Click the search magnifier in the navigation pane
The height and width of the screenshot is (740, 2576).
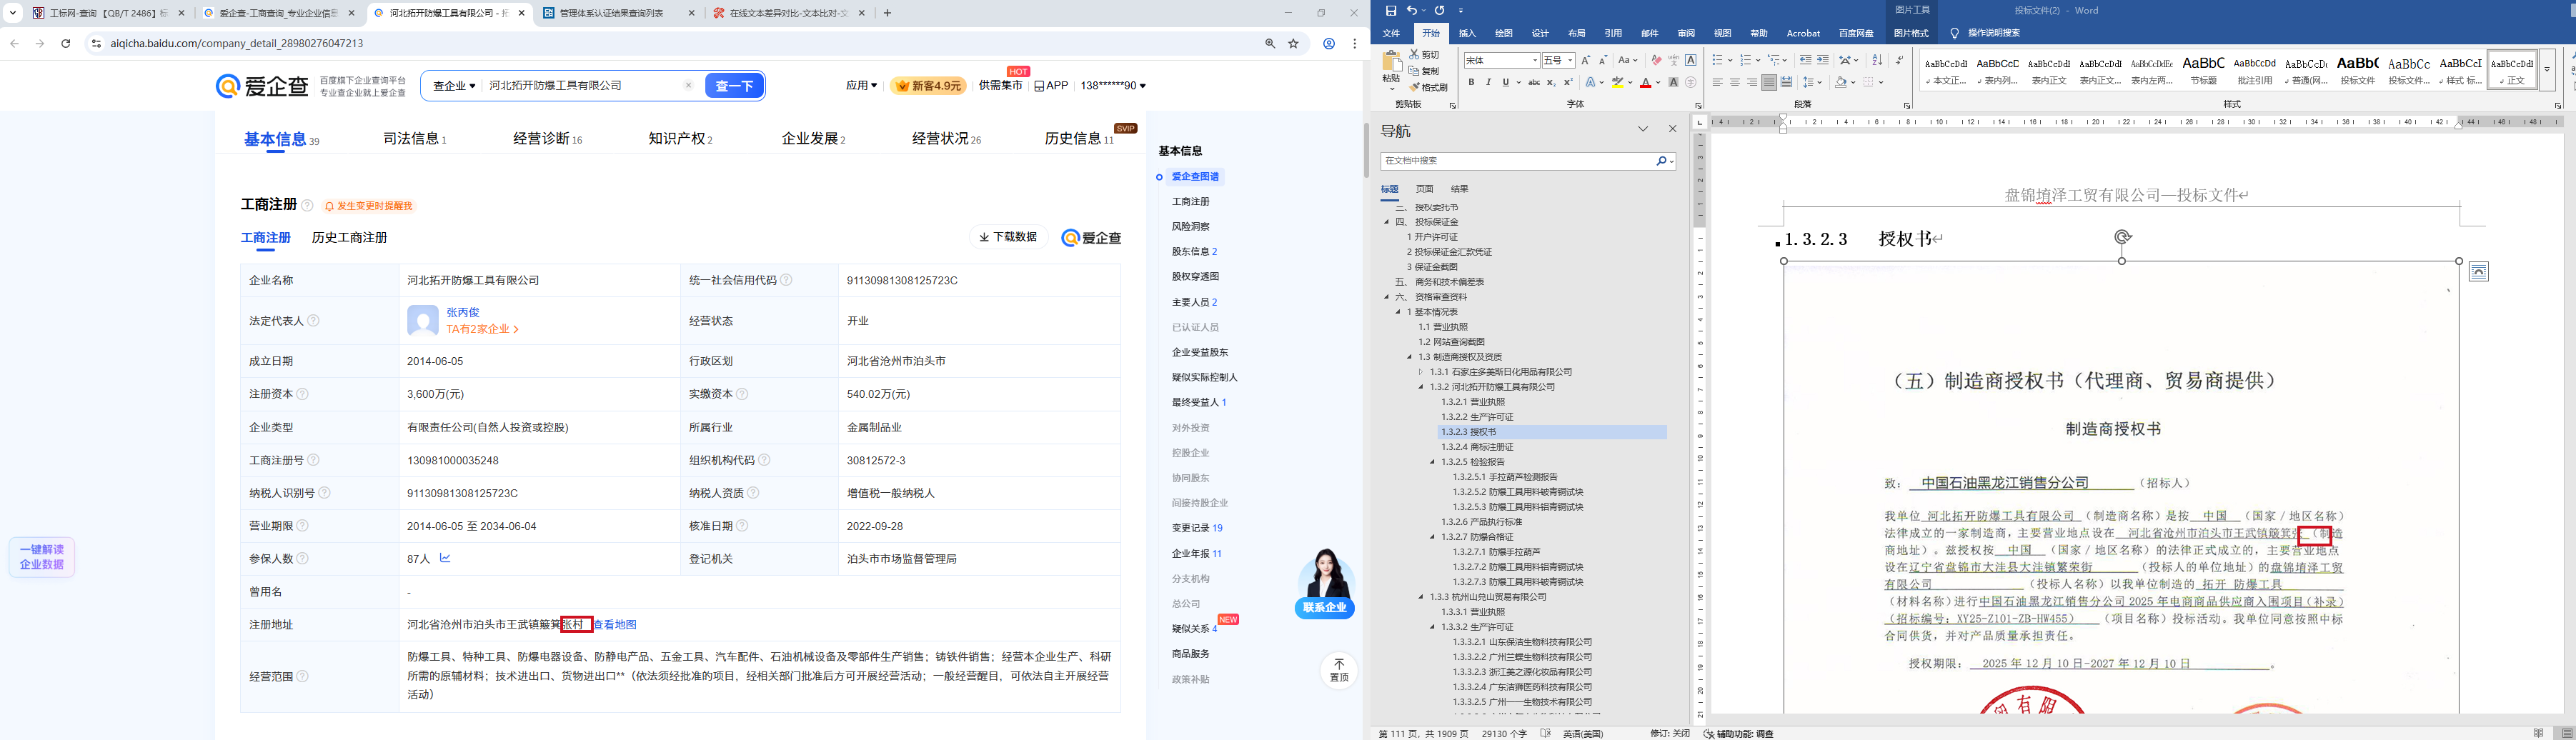coord(1661,161)
